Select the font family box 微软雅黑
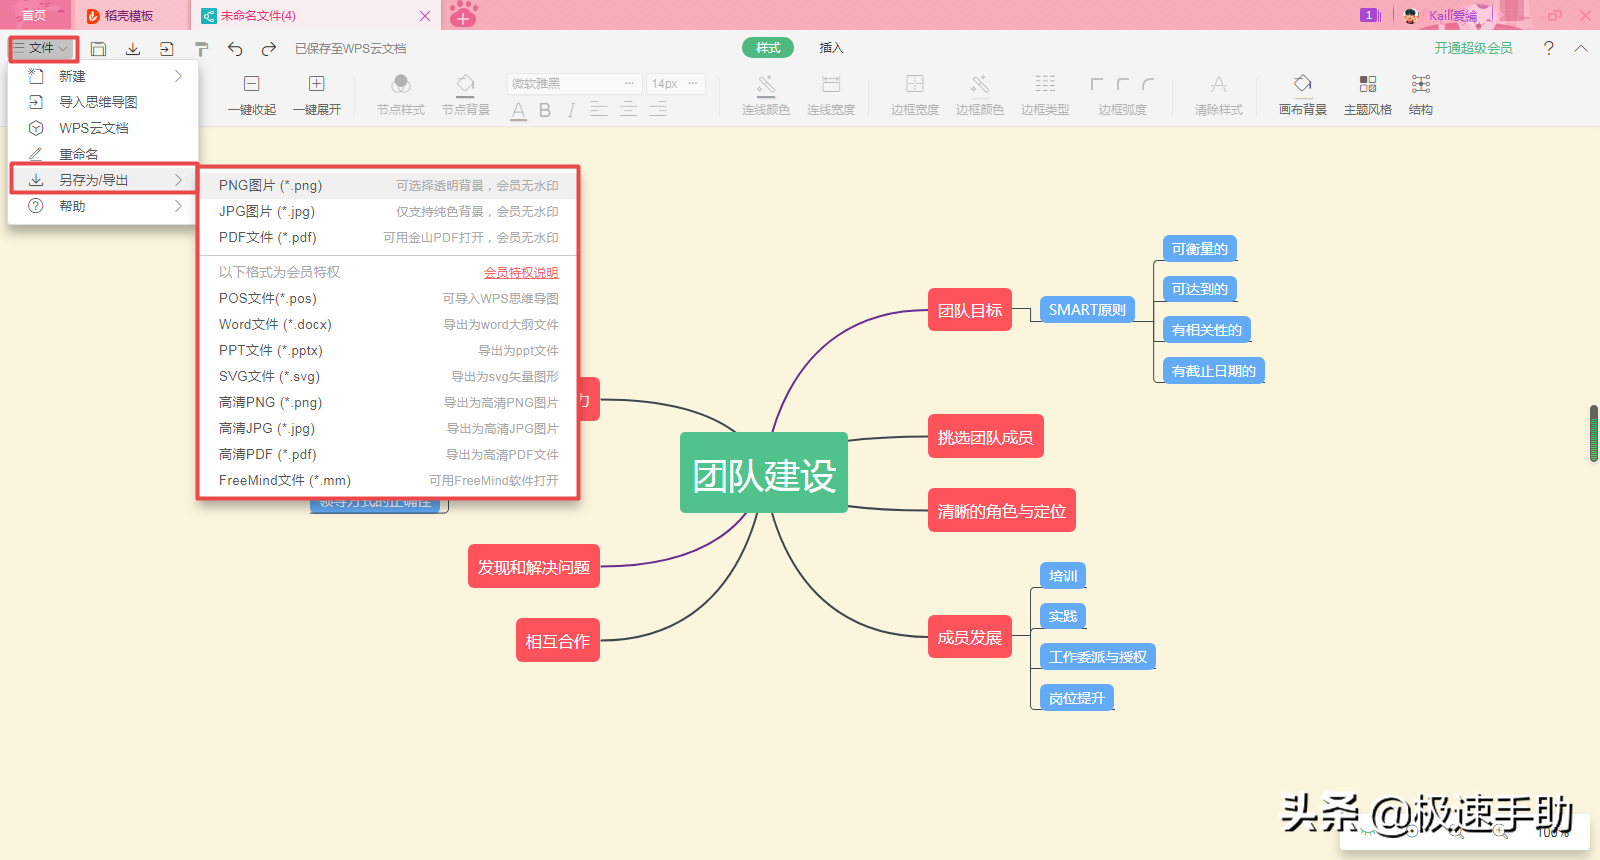Image resolution: width=1600 pixels, height=860 pixels. 574,84
